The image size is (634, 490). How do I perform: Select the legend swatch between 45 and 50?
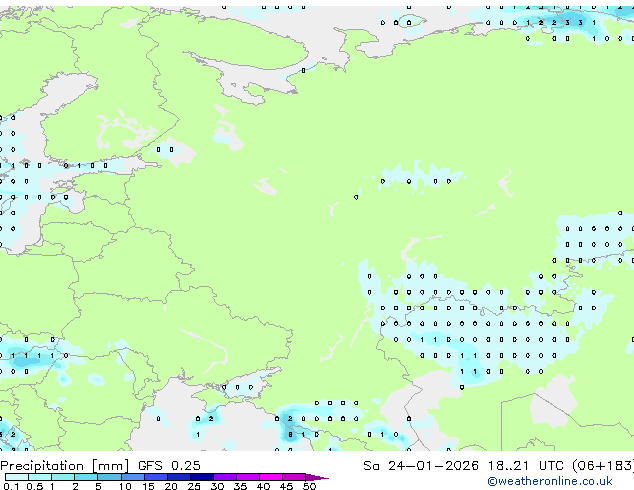tap(294, 477)
